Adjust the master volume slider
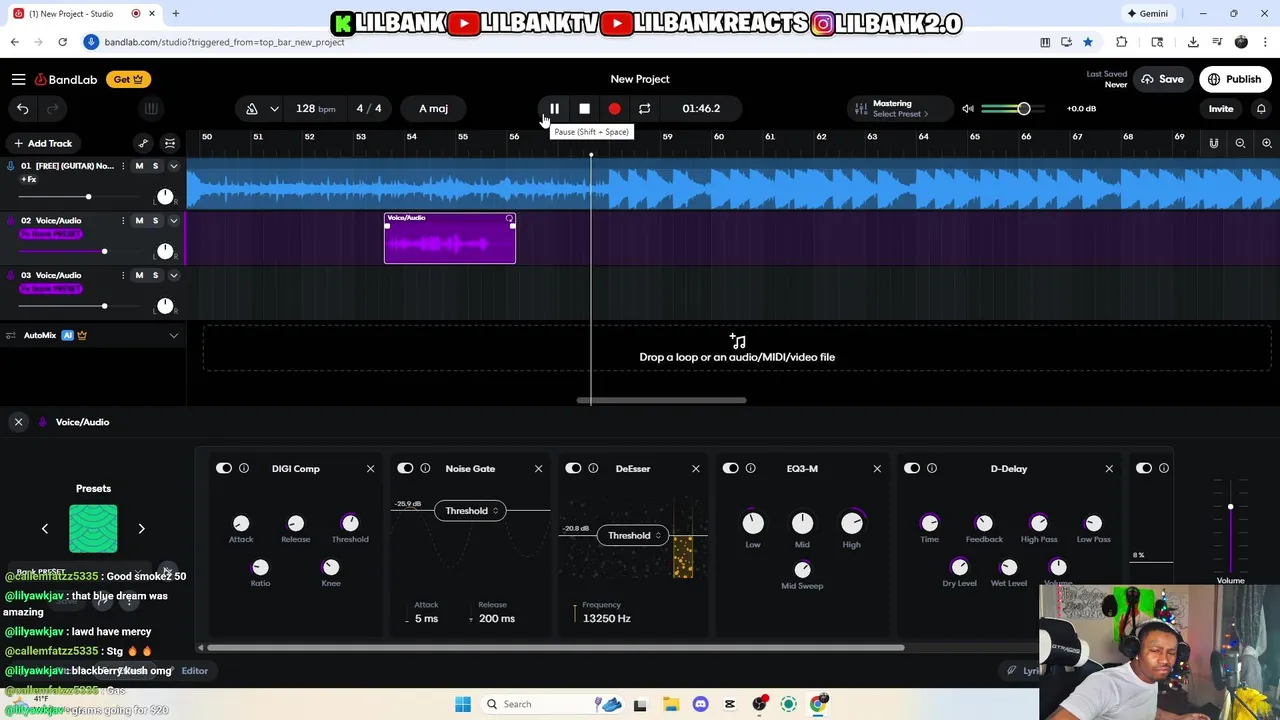 click(1012, 108)
